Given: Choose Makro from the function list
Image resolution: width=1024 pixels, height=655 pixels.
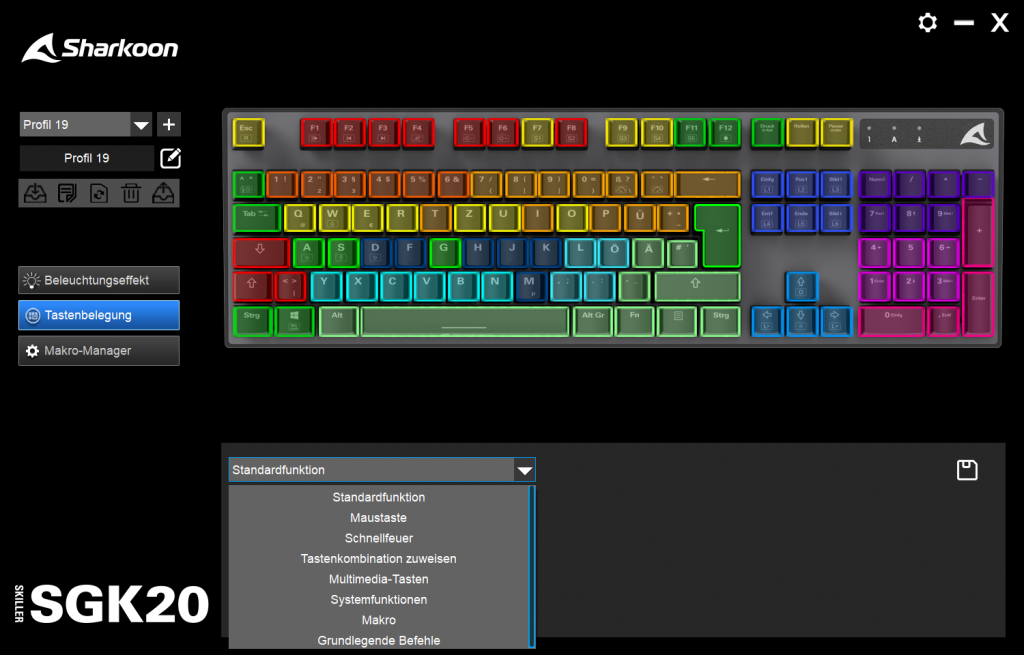Looking at the screenshot, I should tap(378, 620).
